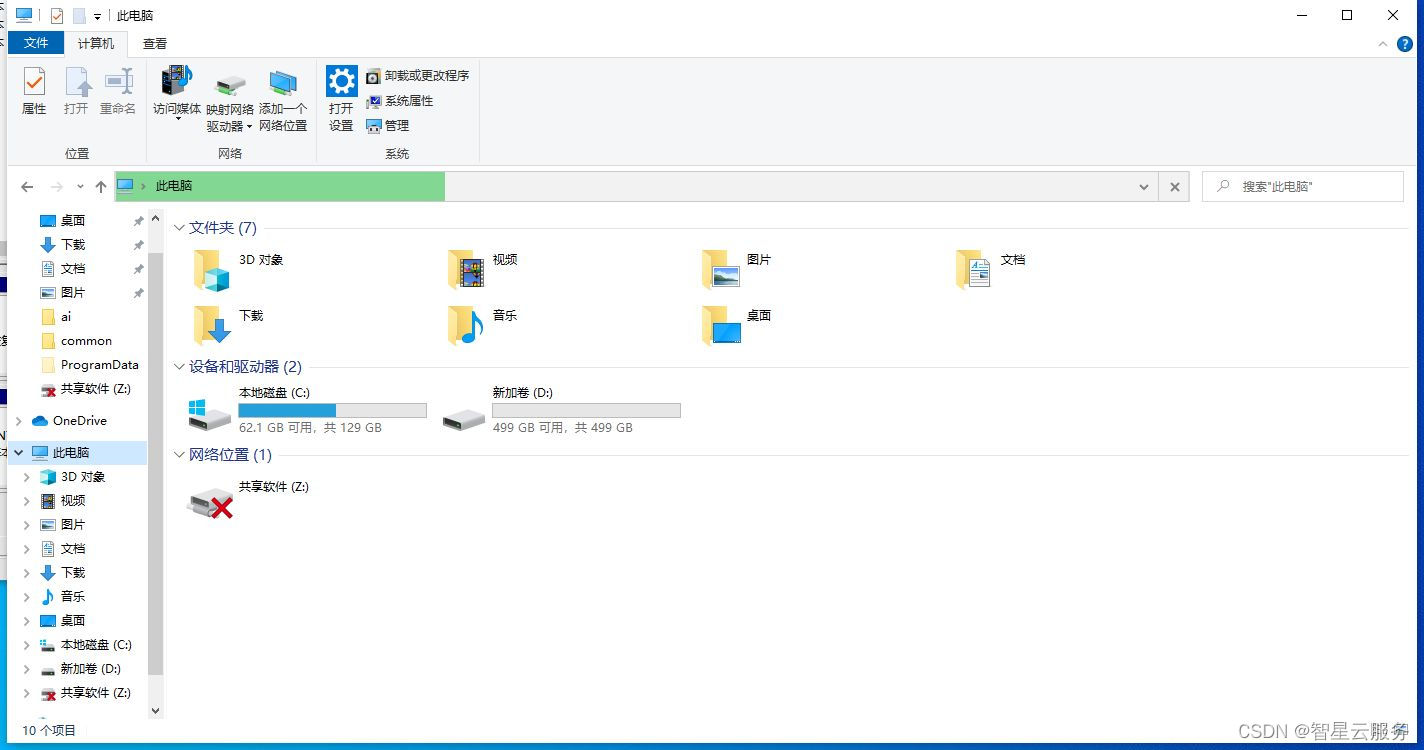Open the 视频 folder icon in main pane
Image resolution: width=1424 pixels, height=750 pixels.
465,270
